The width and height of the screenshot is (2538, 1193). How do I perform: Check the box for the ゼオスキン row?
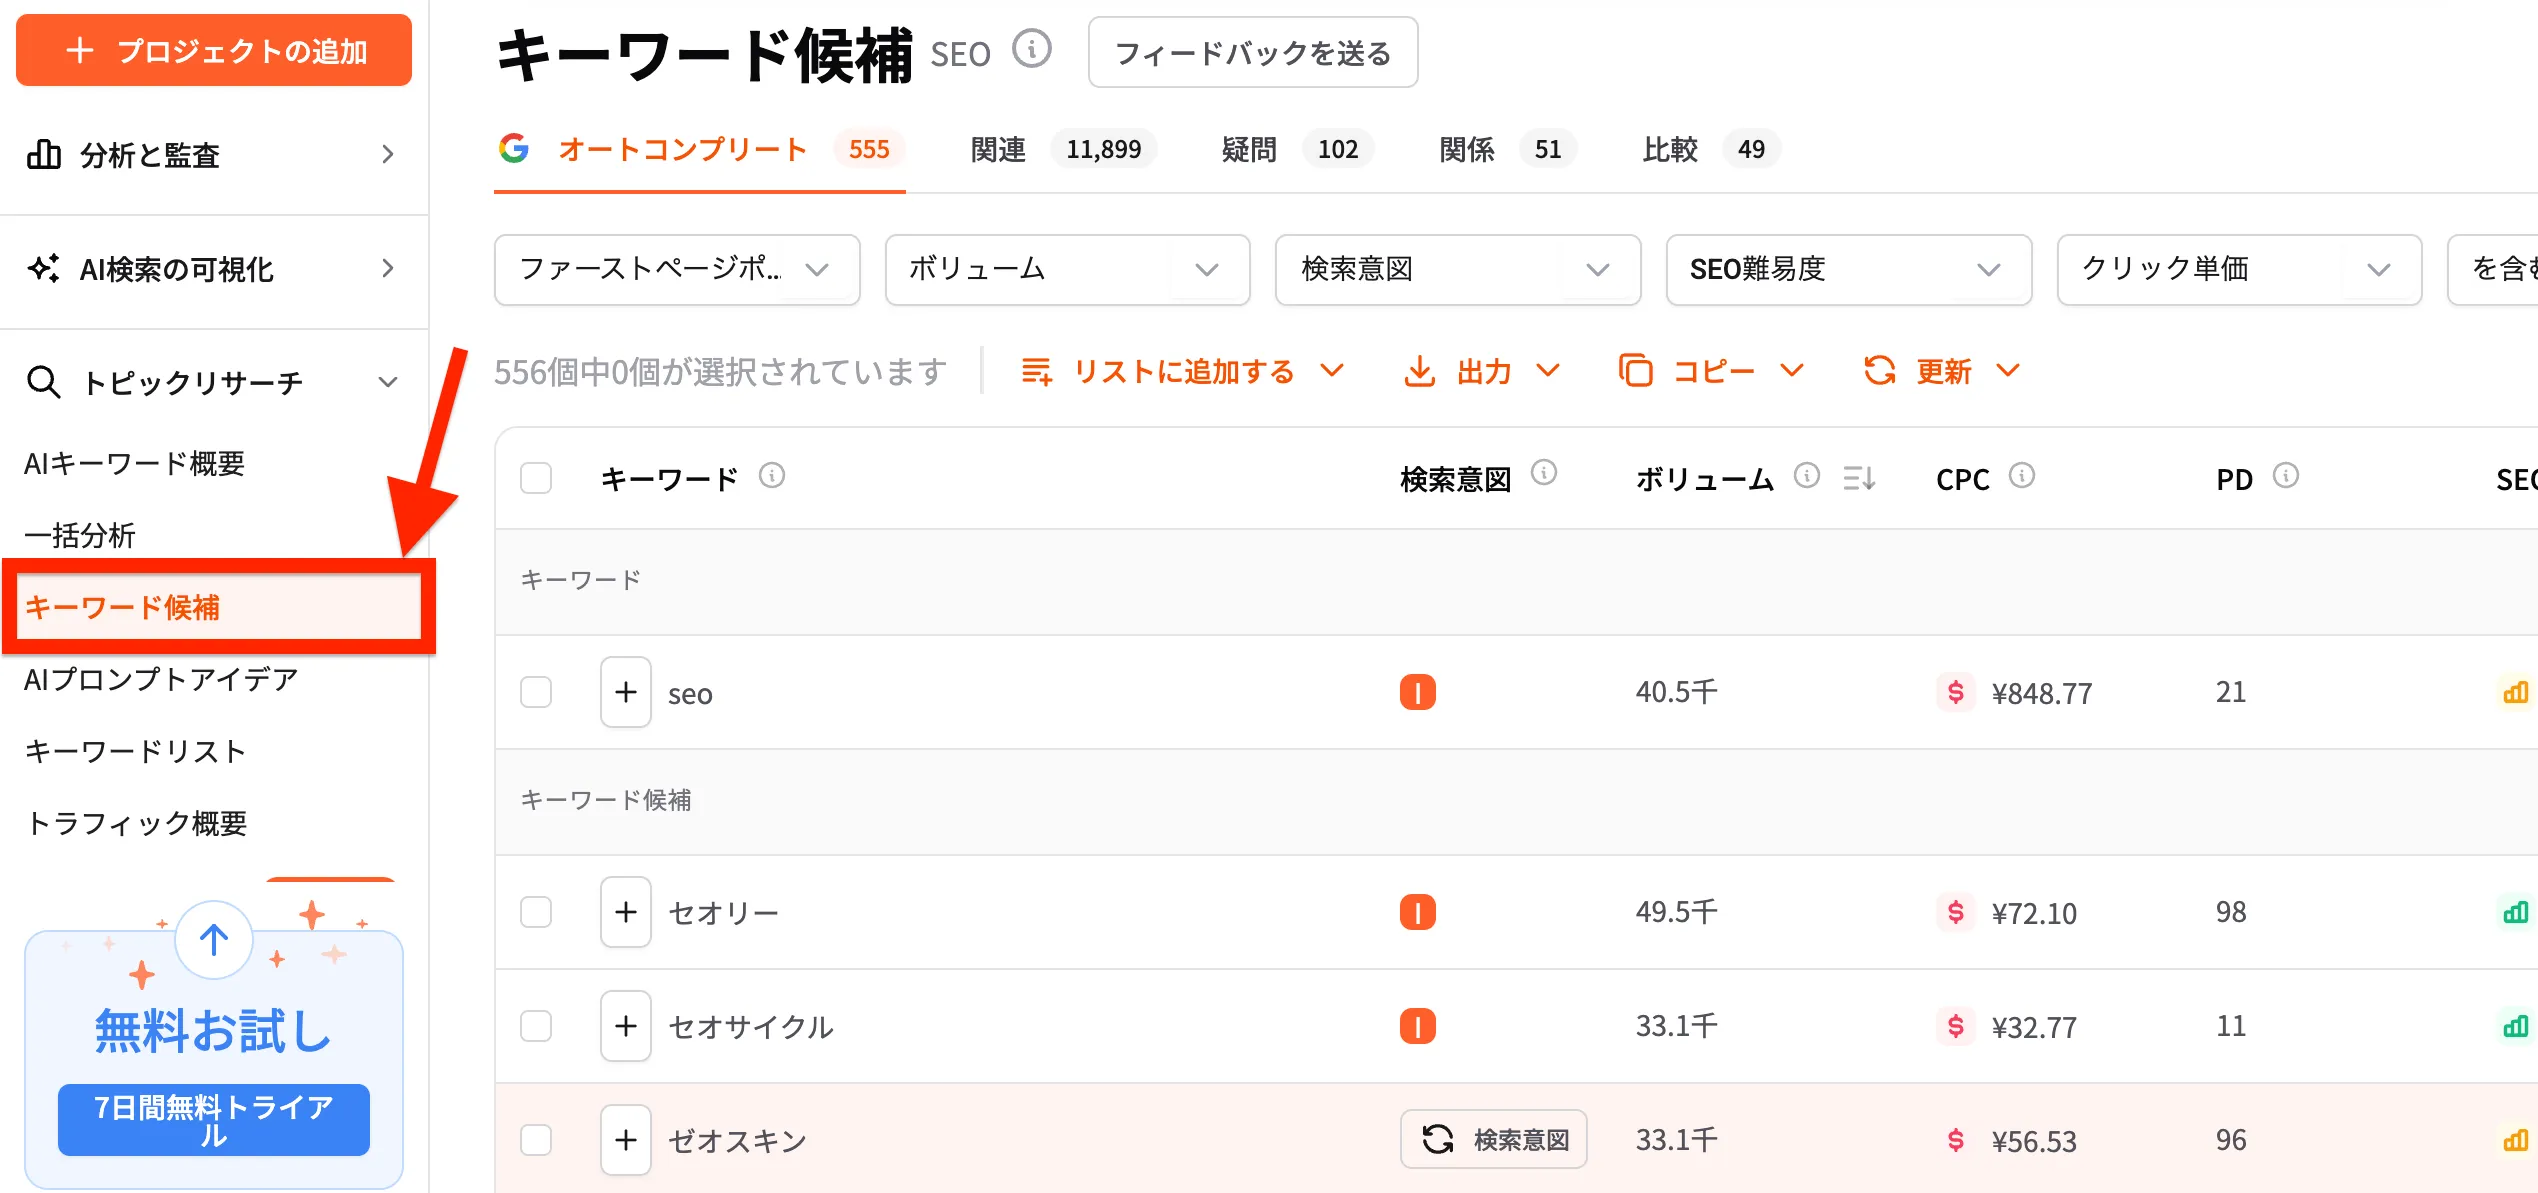coord(536,1140)
